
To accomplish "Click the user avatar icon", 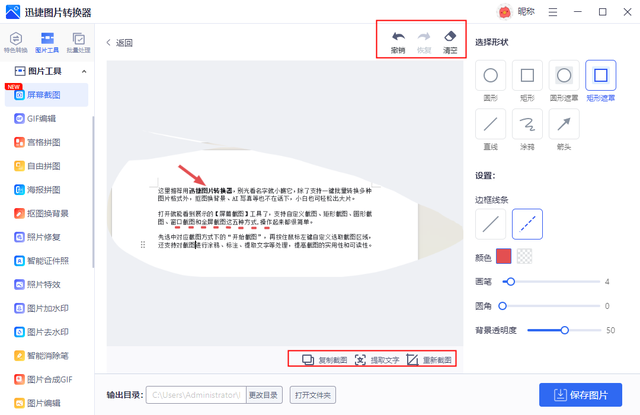I will 505,12.
